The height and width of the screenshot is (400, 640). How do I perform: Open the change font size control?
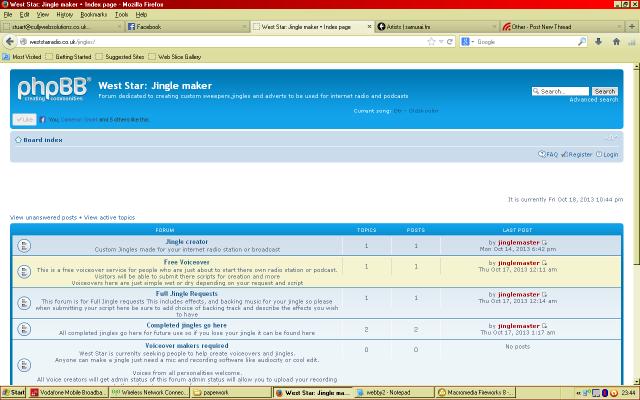[611, 136]
